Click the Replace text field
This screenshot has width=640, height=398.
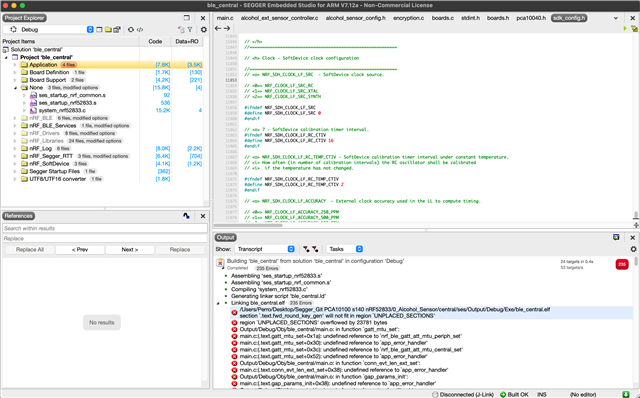[x=105, y=238]
